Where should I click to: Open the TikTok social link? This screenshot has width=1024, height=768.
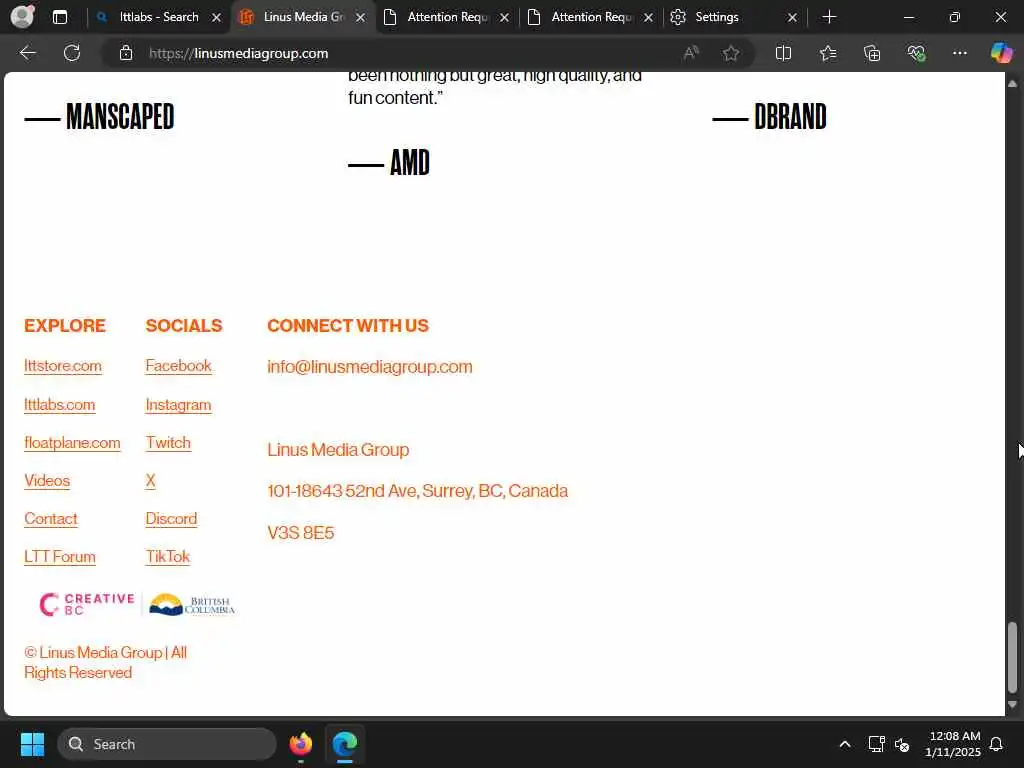pyautogui.click(x=168, y=556)
